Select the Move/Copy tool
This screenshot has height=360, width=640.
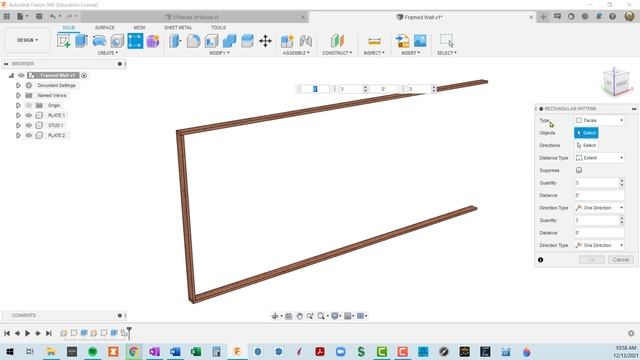(265, 41)
